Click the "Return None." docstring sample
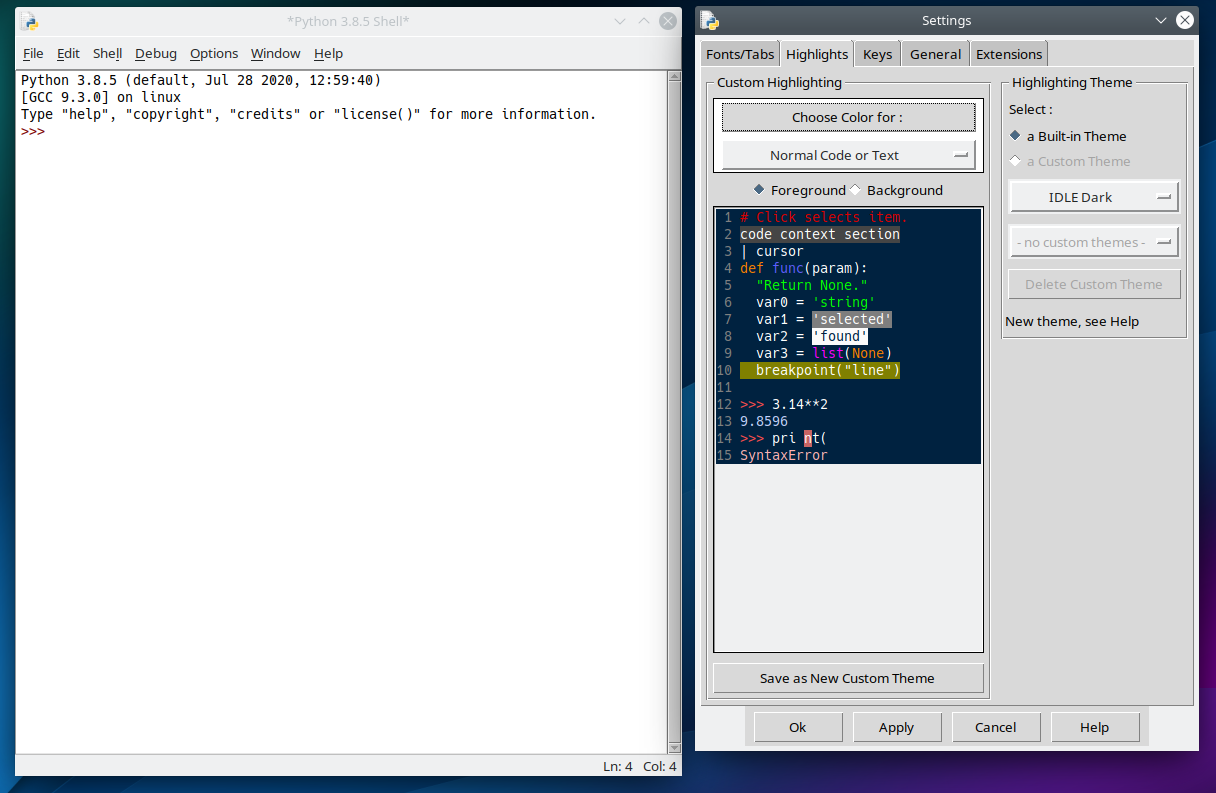This screenshot has height=793, width=1216. click(x=812, y=285)
